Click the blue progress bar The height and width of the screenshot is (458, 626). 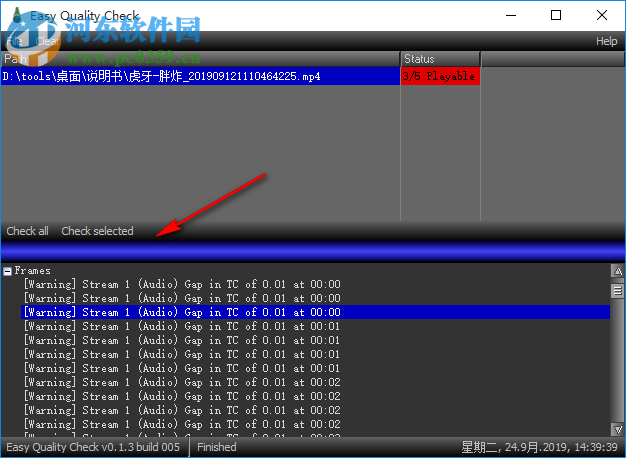(313, 252)
